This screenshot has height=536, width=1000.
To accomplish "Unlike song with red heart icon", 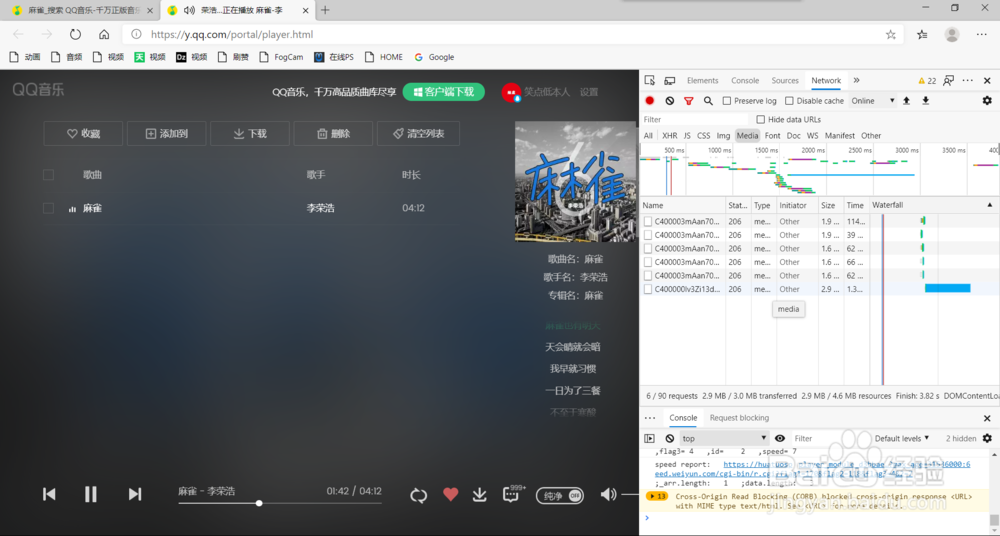I will 451,494.
